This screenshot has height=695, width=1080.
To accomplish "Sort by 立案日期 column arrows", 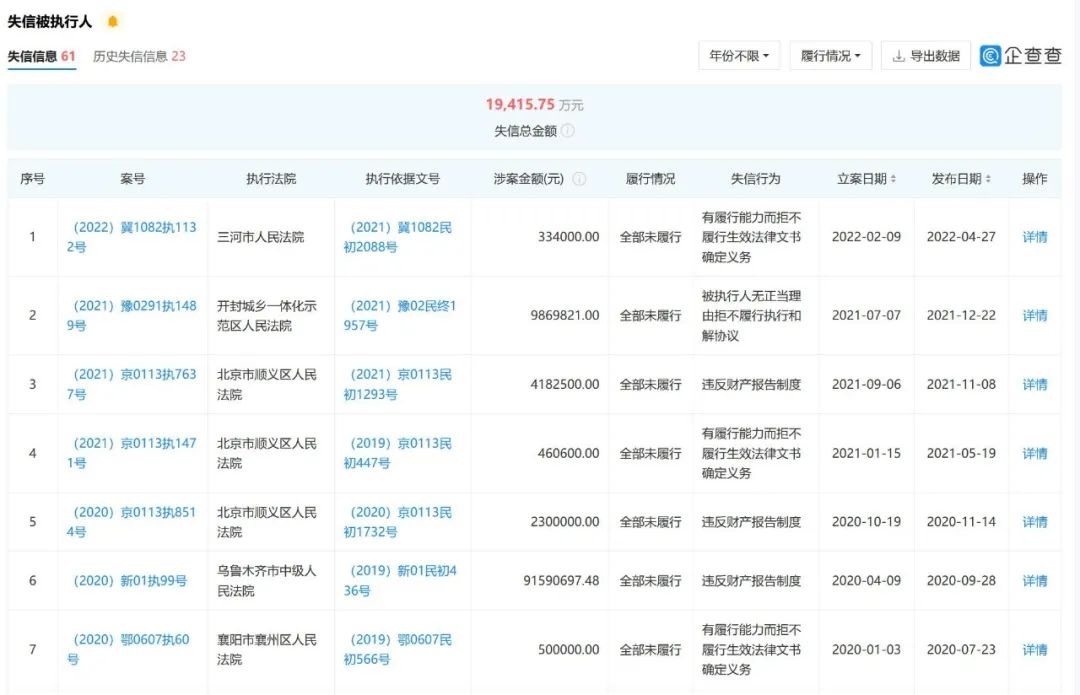I will 893,179.
